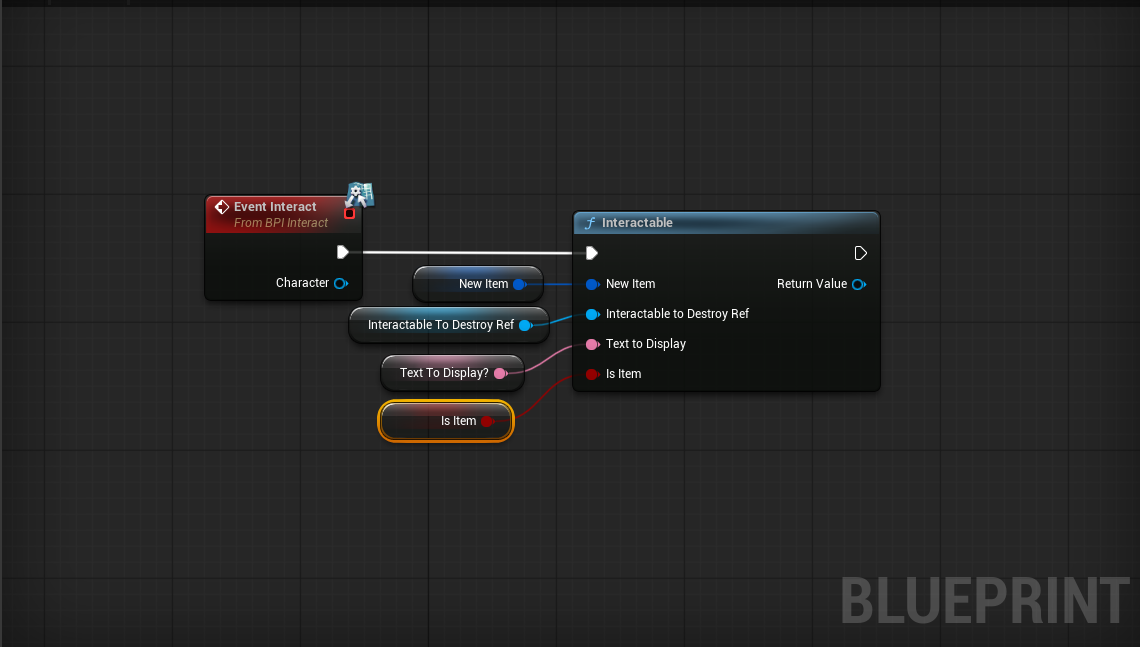Screen dimensions: 1140x647
Task: Click the red delegate pin on Event Interact
Action: 349,213
